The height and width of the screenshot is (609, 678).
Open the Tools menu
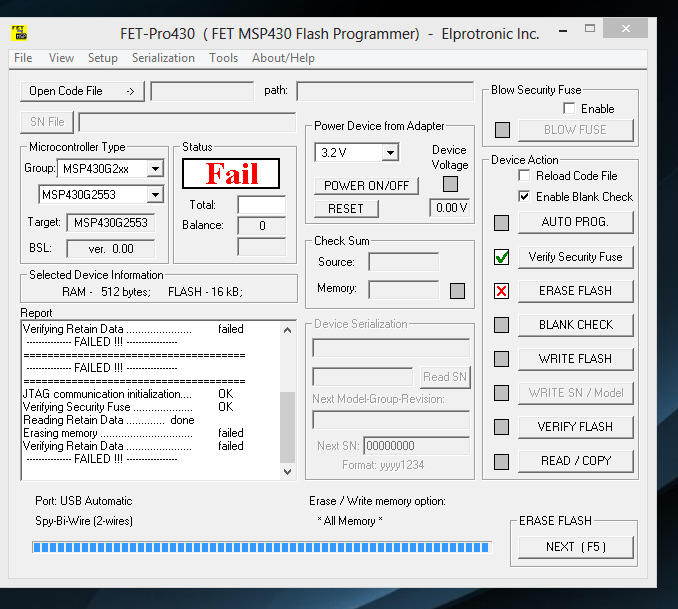click(x=224, y=58)
